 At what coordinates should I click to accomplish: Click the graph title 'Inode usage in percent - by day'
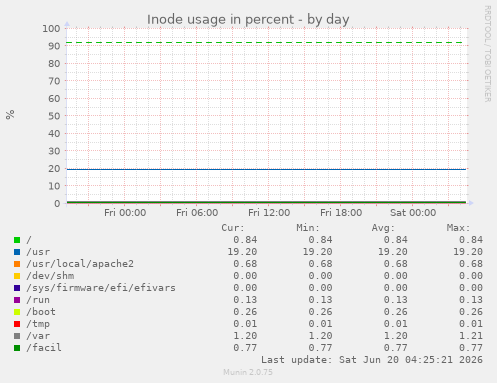248,19
